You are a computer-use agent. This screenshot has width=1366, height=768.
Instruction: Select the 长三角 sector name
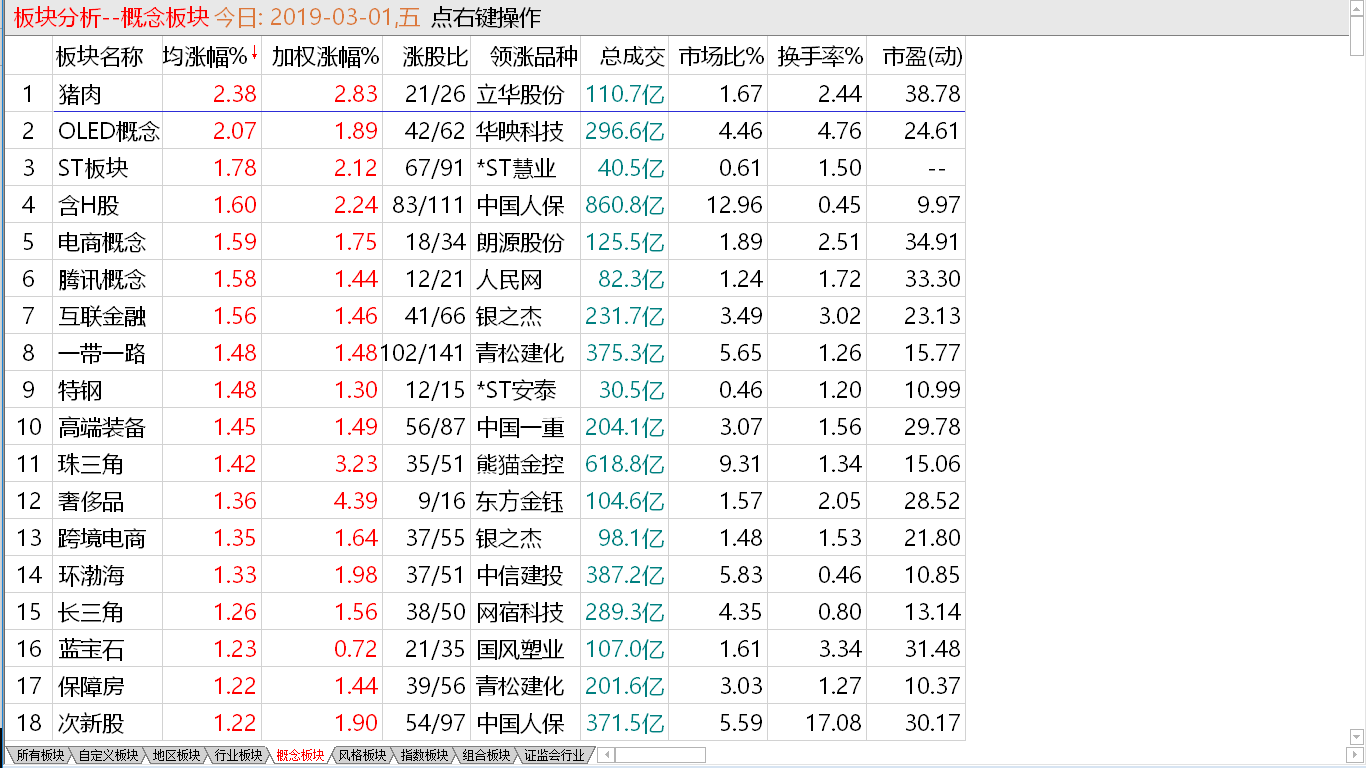tap(91, 612)
